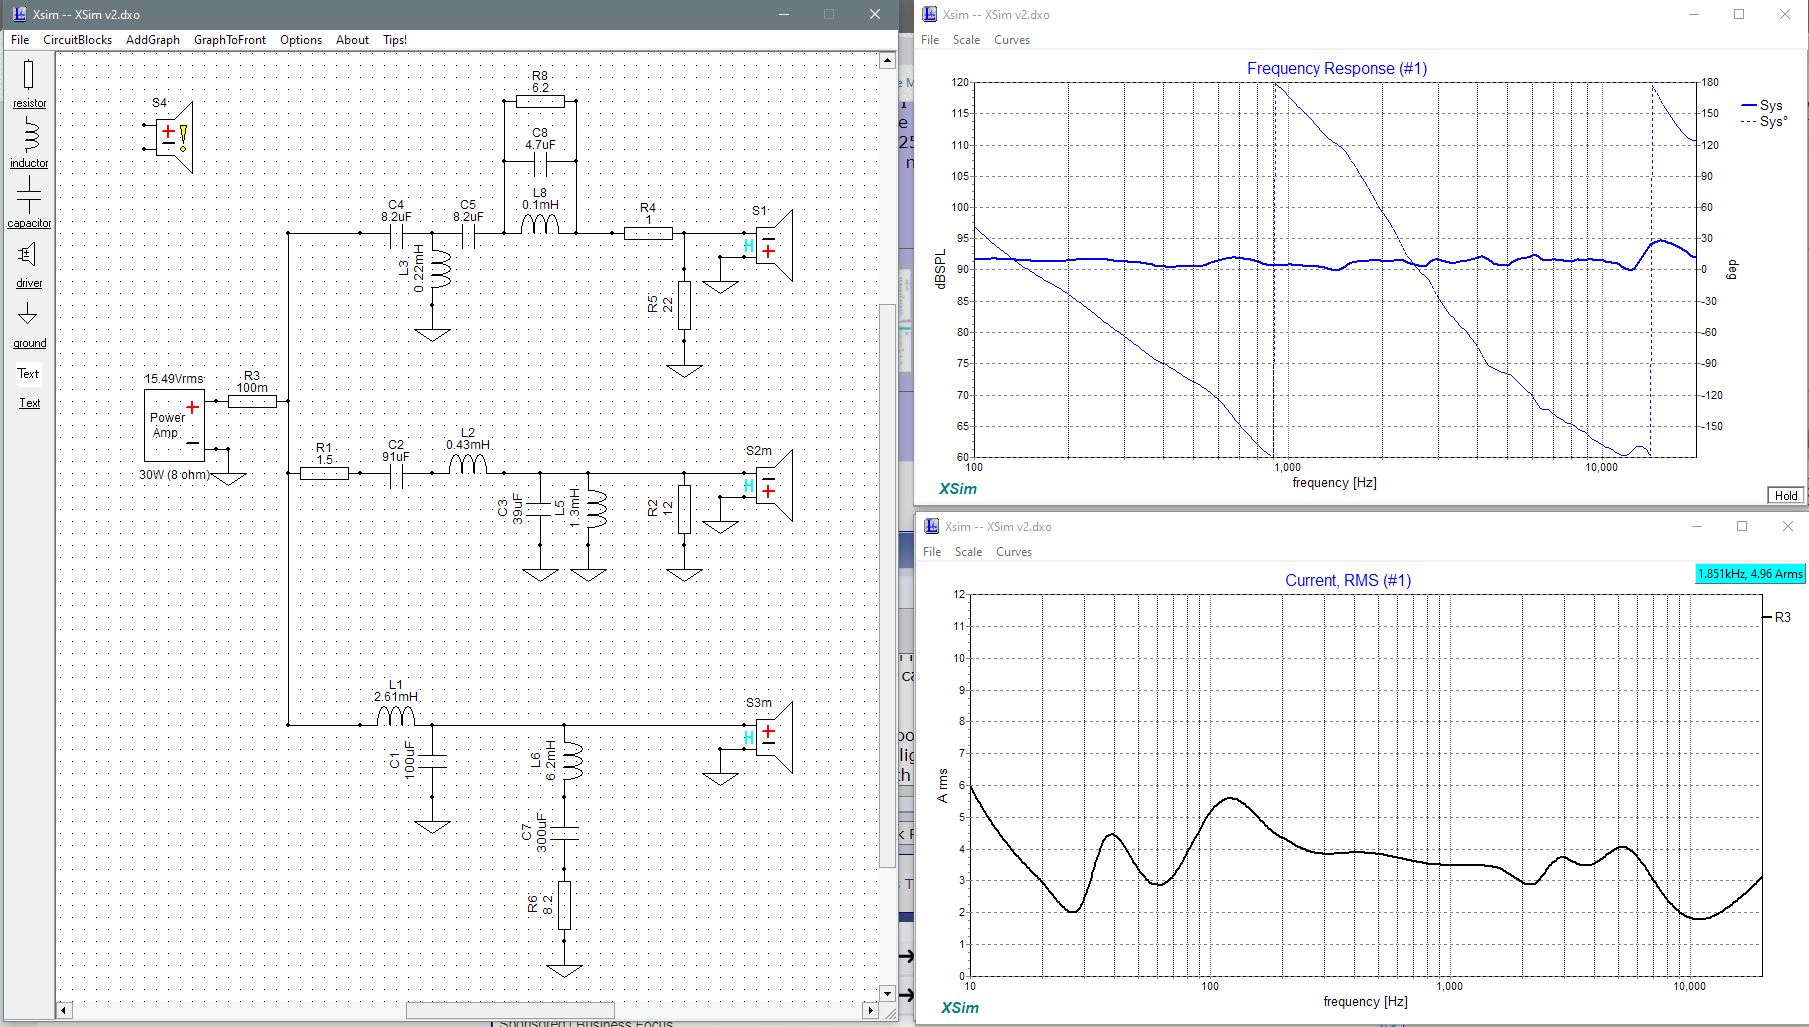The height and width of the screenshot is (1027, 1809).
Task: Select the driver component tool
Action: pos(29,263)
